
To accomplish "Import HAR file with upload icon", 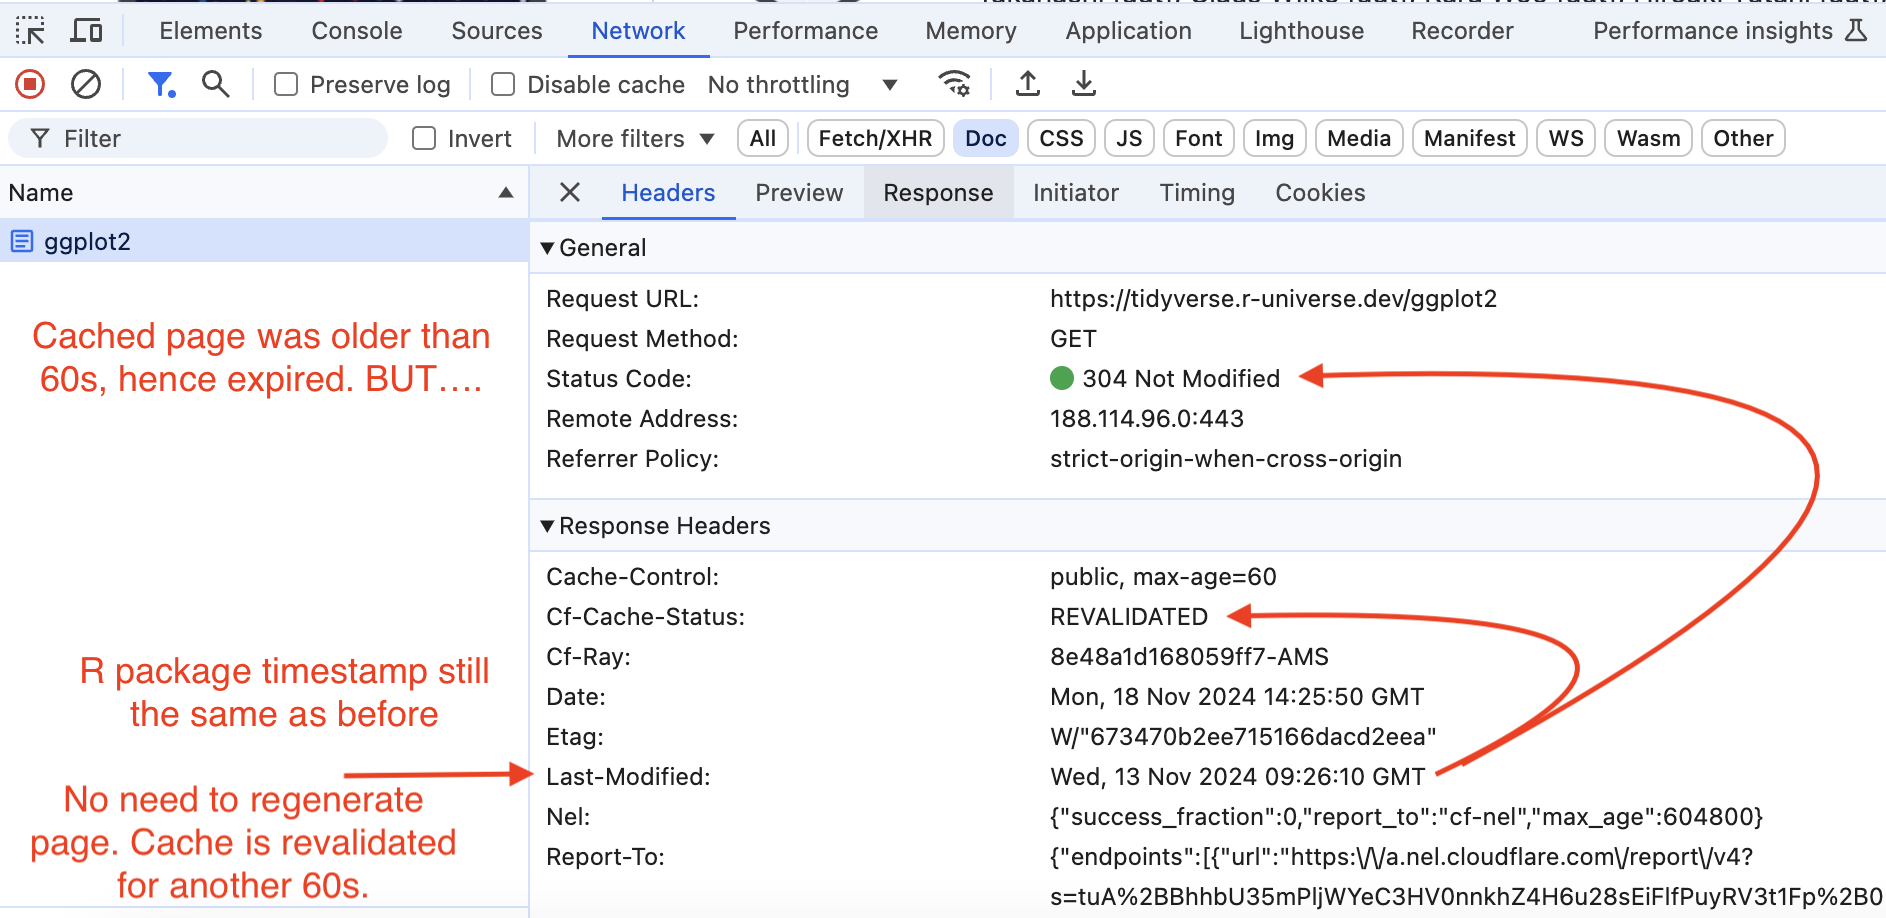I will point(1027,85).
